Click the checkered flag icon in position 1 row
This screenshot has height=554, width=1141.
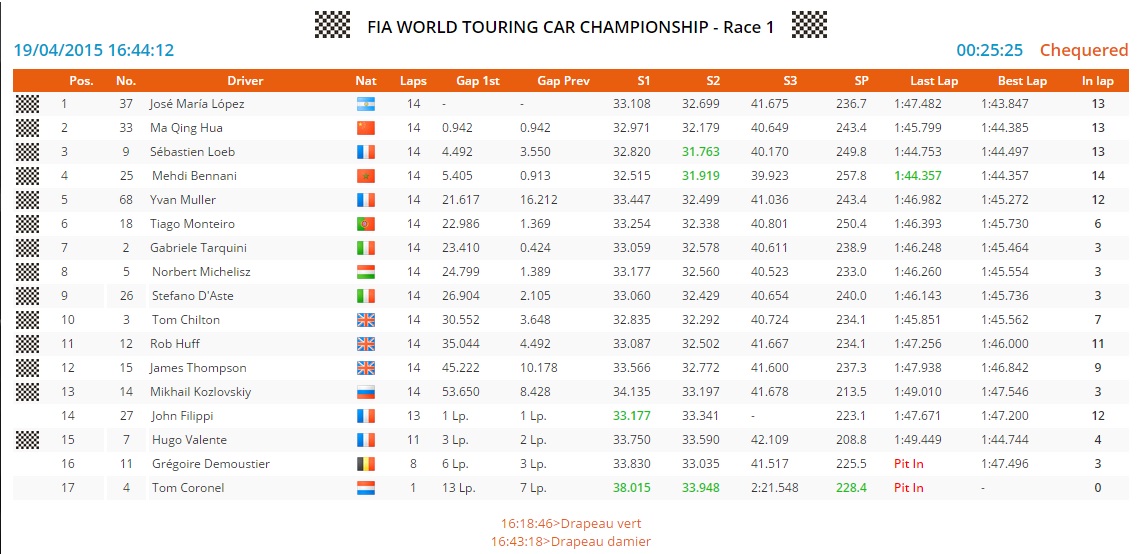point(28,104)
